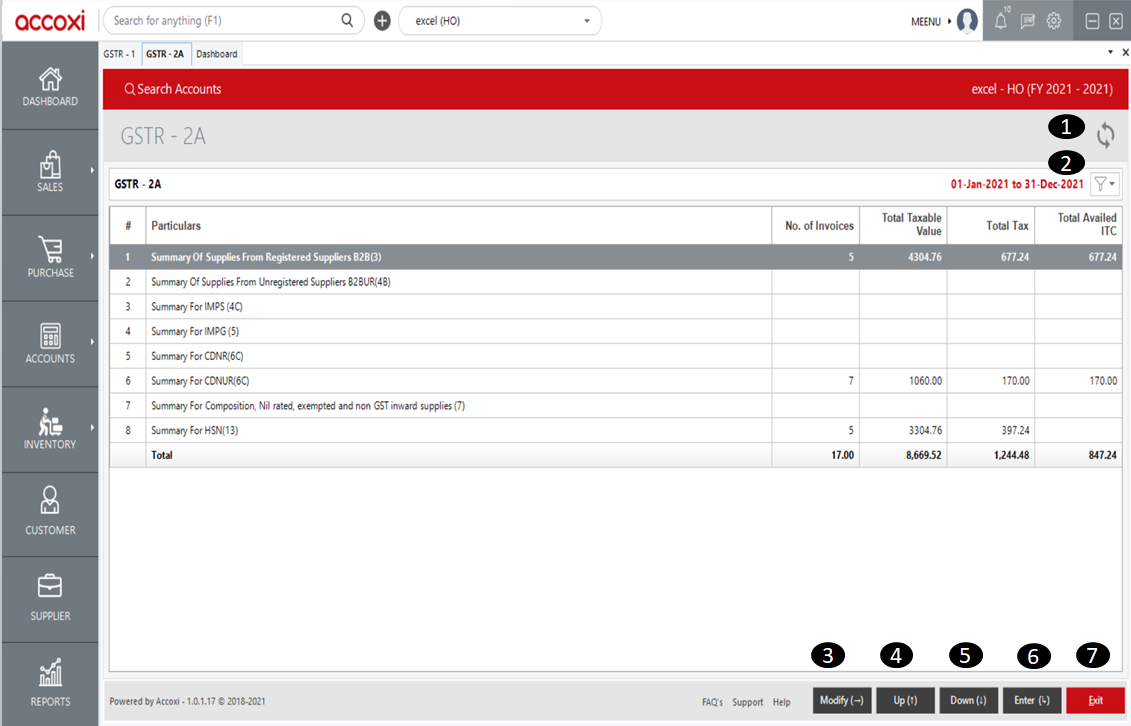Click the plus add-new icon

tap(382, 21)
